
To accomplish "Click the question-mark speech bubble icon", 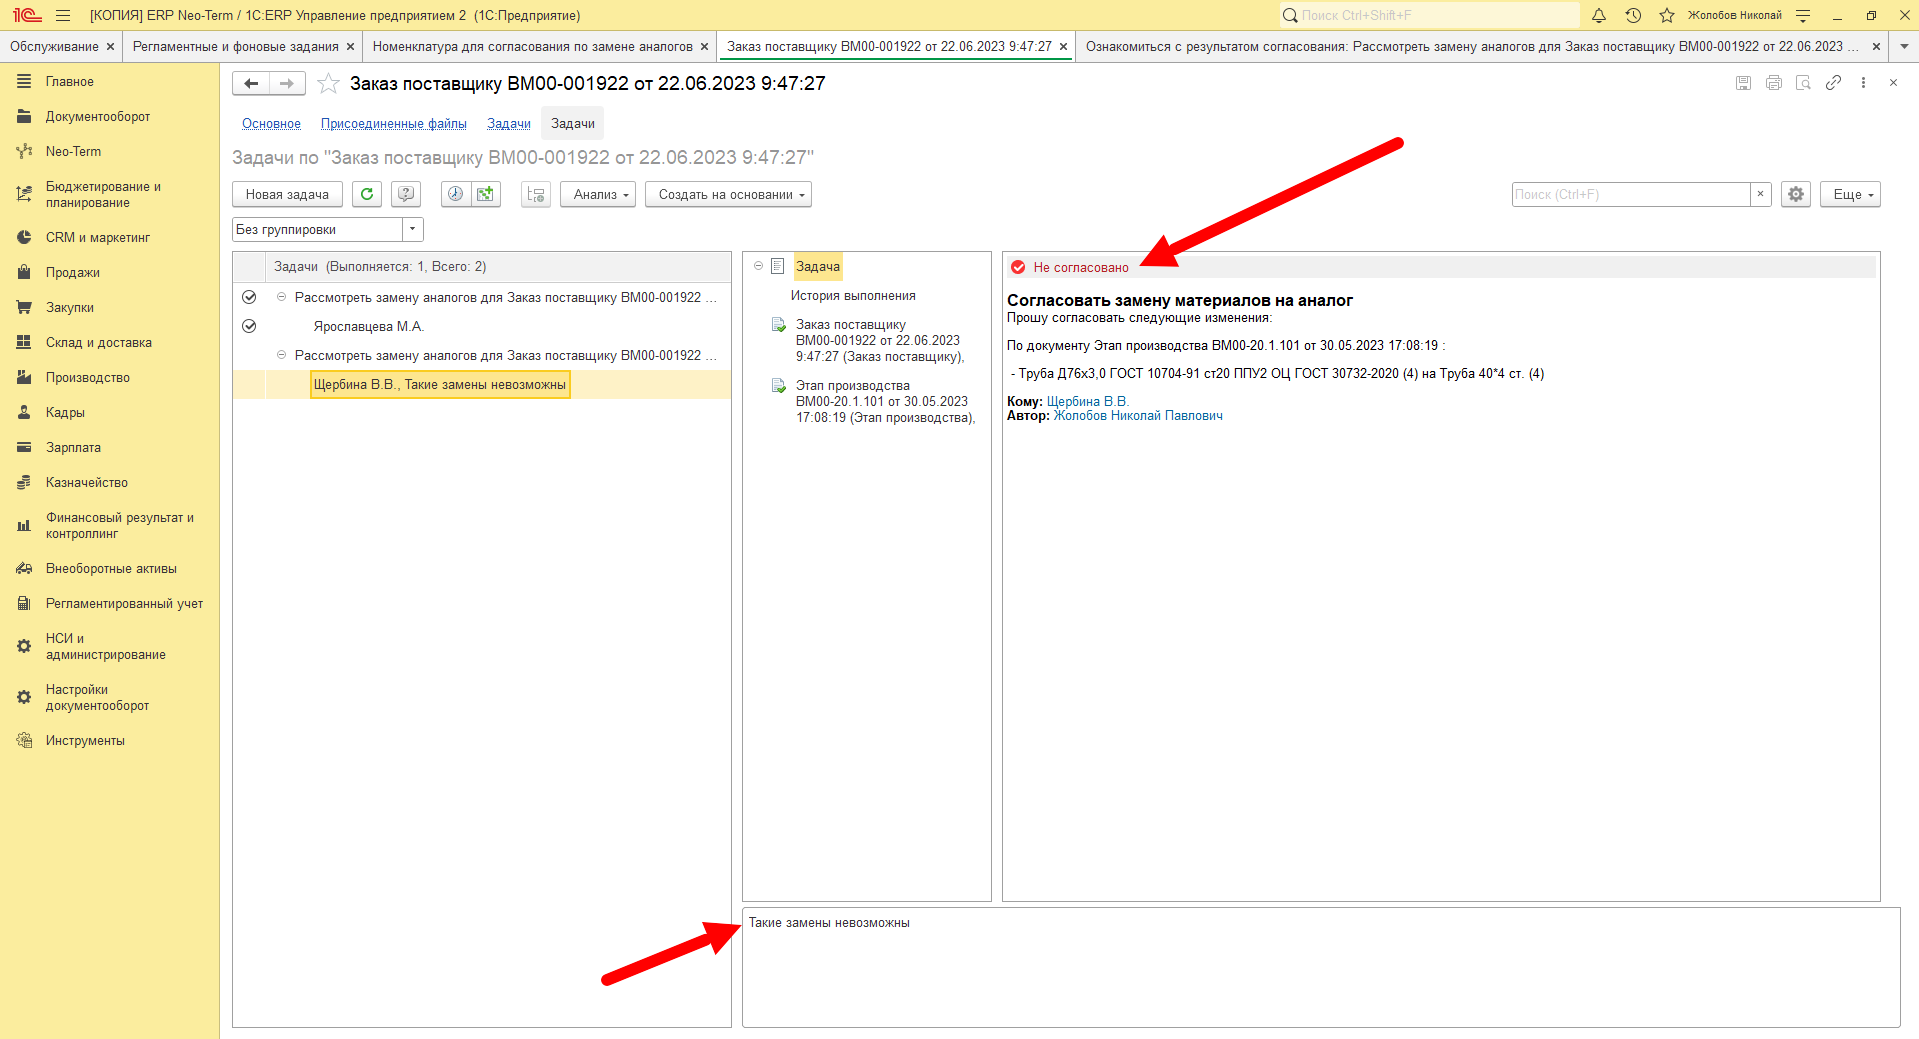I will (405, 194).
